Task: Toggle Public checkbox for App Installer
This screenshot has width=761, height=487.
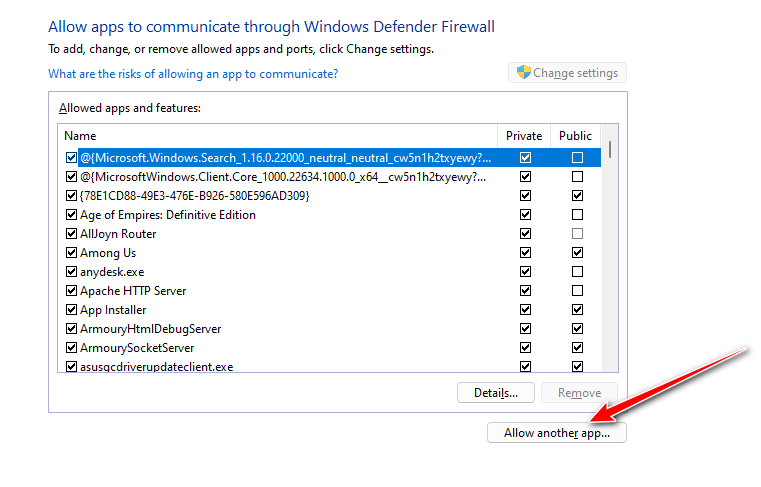Action: point(577,310)
